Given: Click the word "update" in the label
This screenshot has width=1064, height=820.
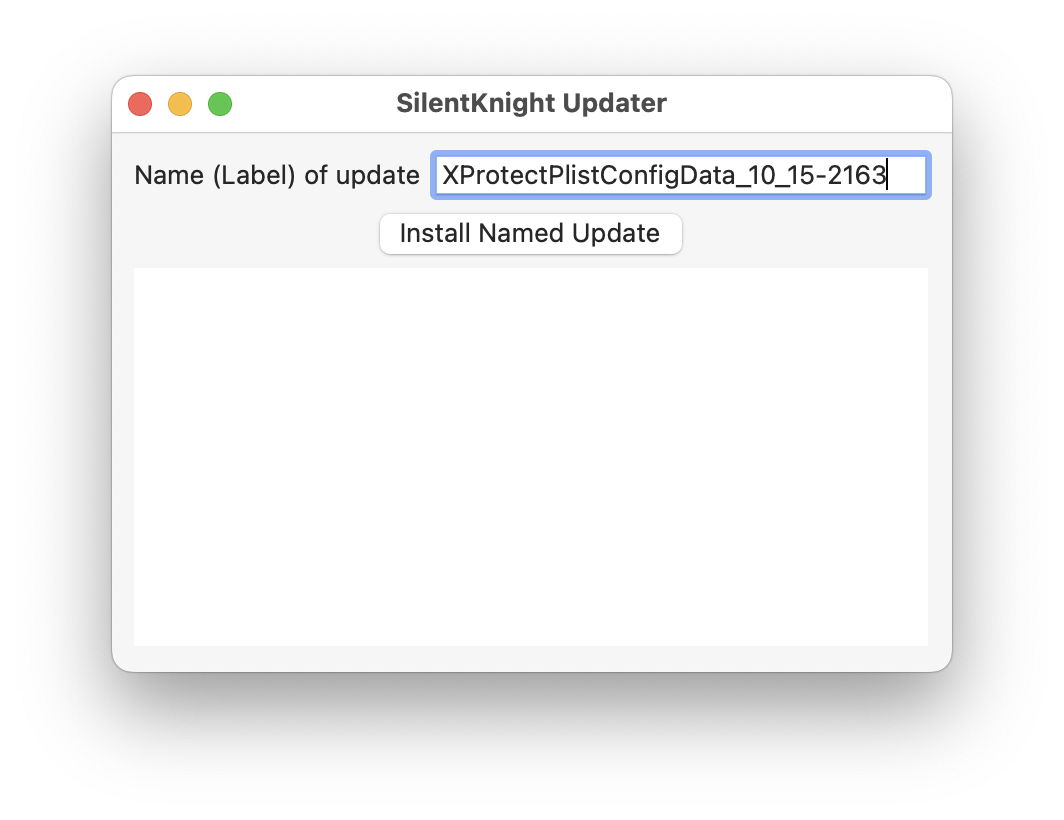Looking at the screenshot, I should pyautogui.click(x=377, y=176).
